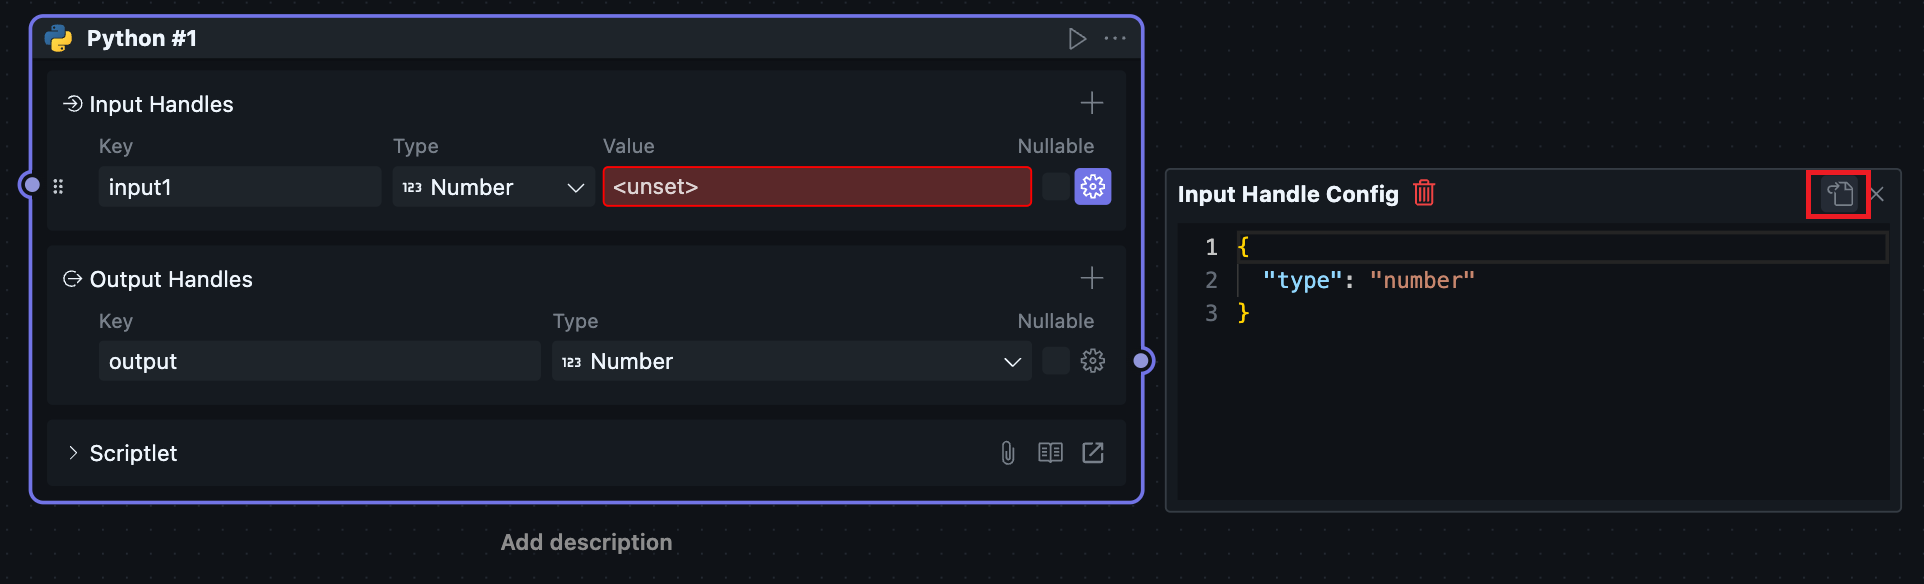Add a new input handle
This screenshot has height=584, width=1924.
(x=1092, y=103)
